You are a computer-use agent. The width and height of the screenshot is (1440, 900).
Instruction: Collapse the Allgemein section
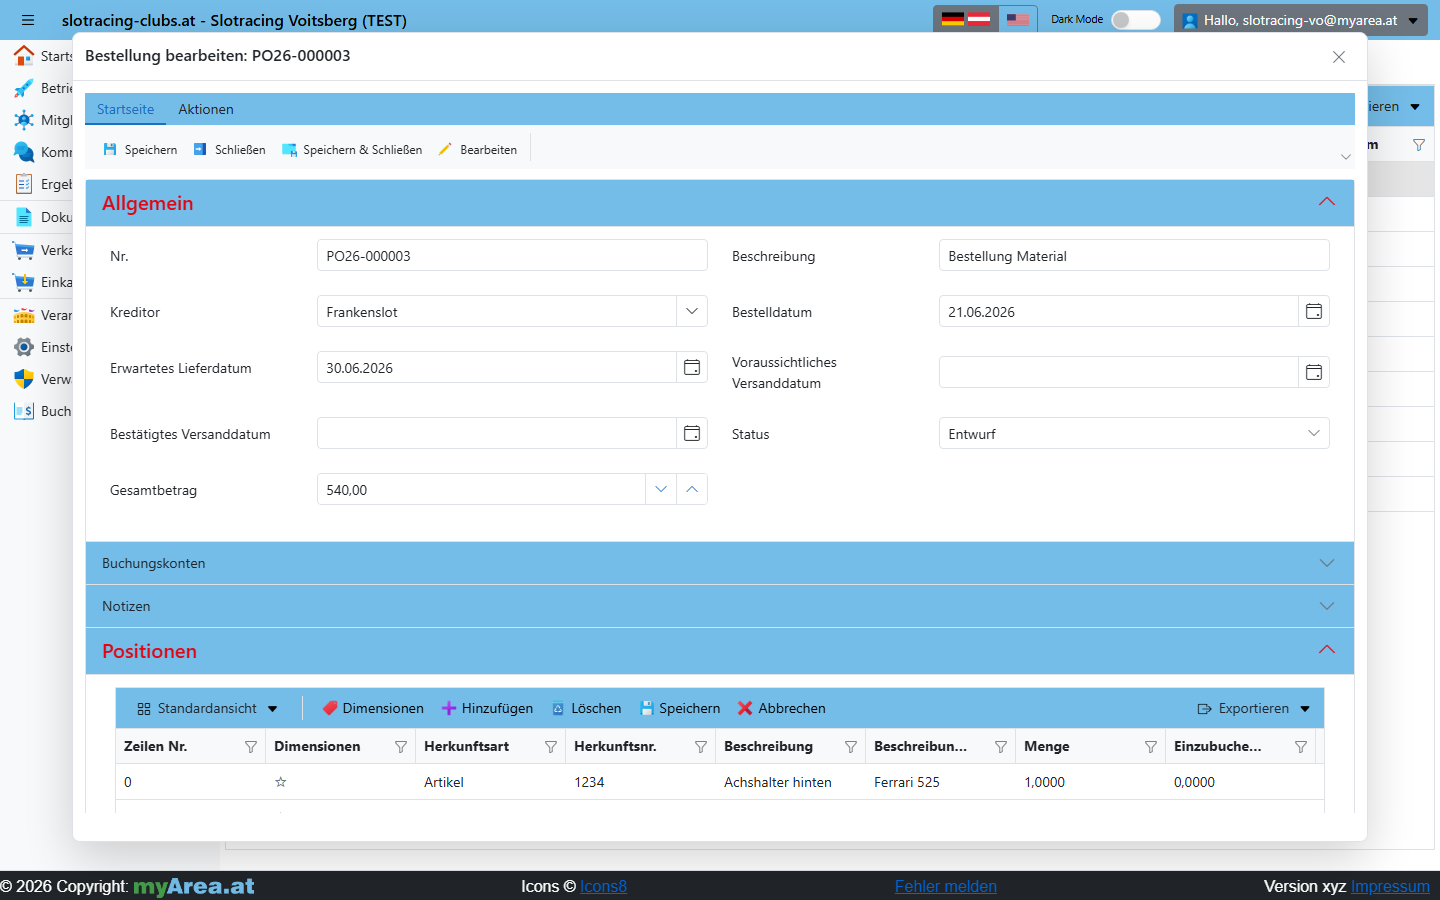(x=1327, y=202)
